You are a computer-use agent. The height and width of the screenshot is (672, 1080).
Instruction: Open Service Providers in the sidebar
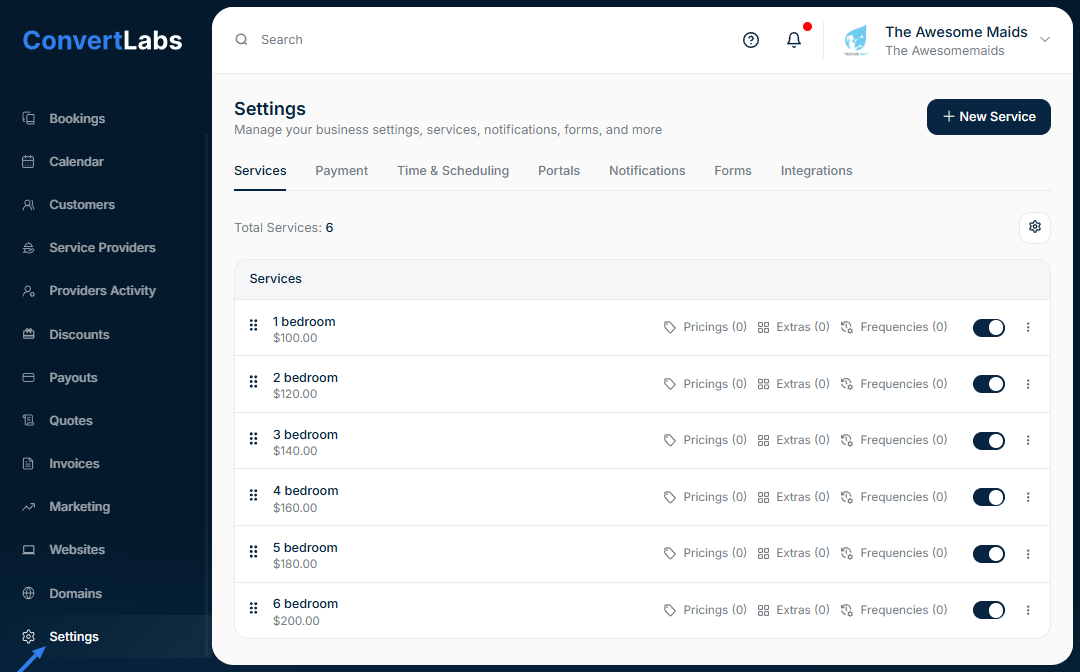[102, 247]
